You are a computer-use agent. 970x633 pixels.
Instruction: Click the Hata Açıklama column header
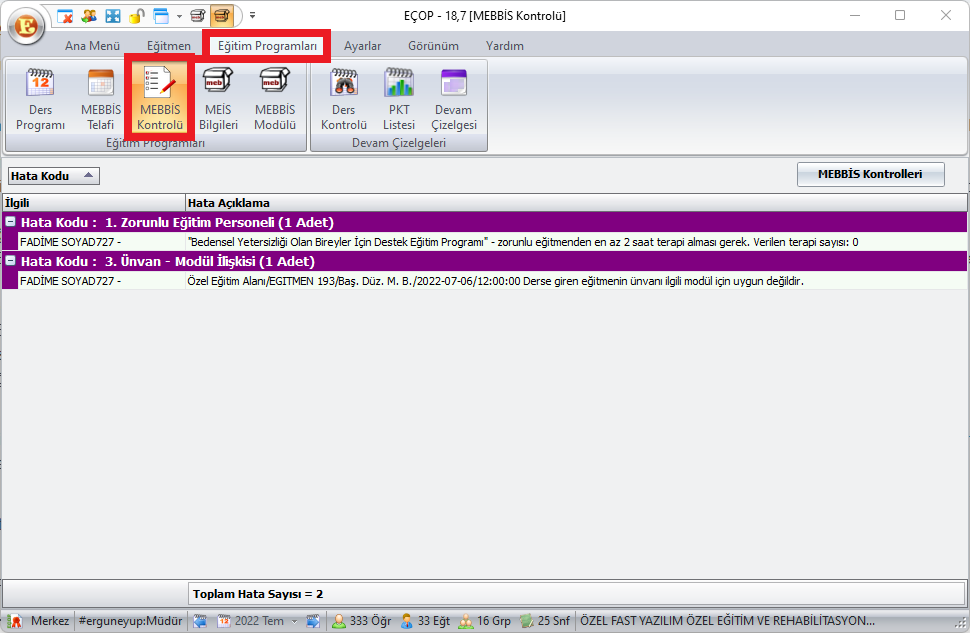point(576,203)
